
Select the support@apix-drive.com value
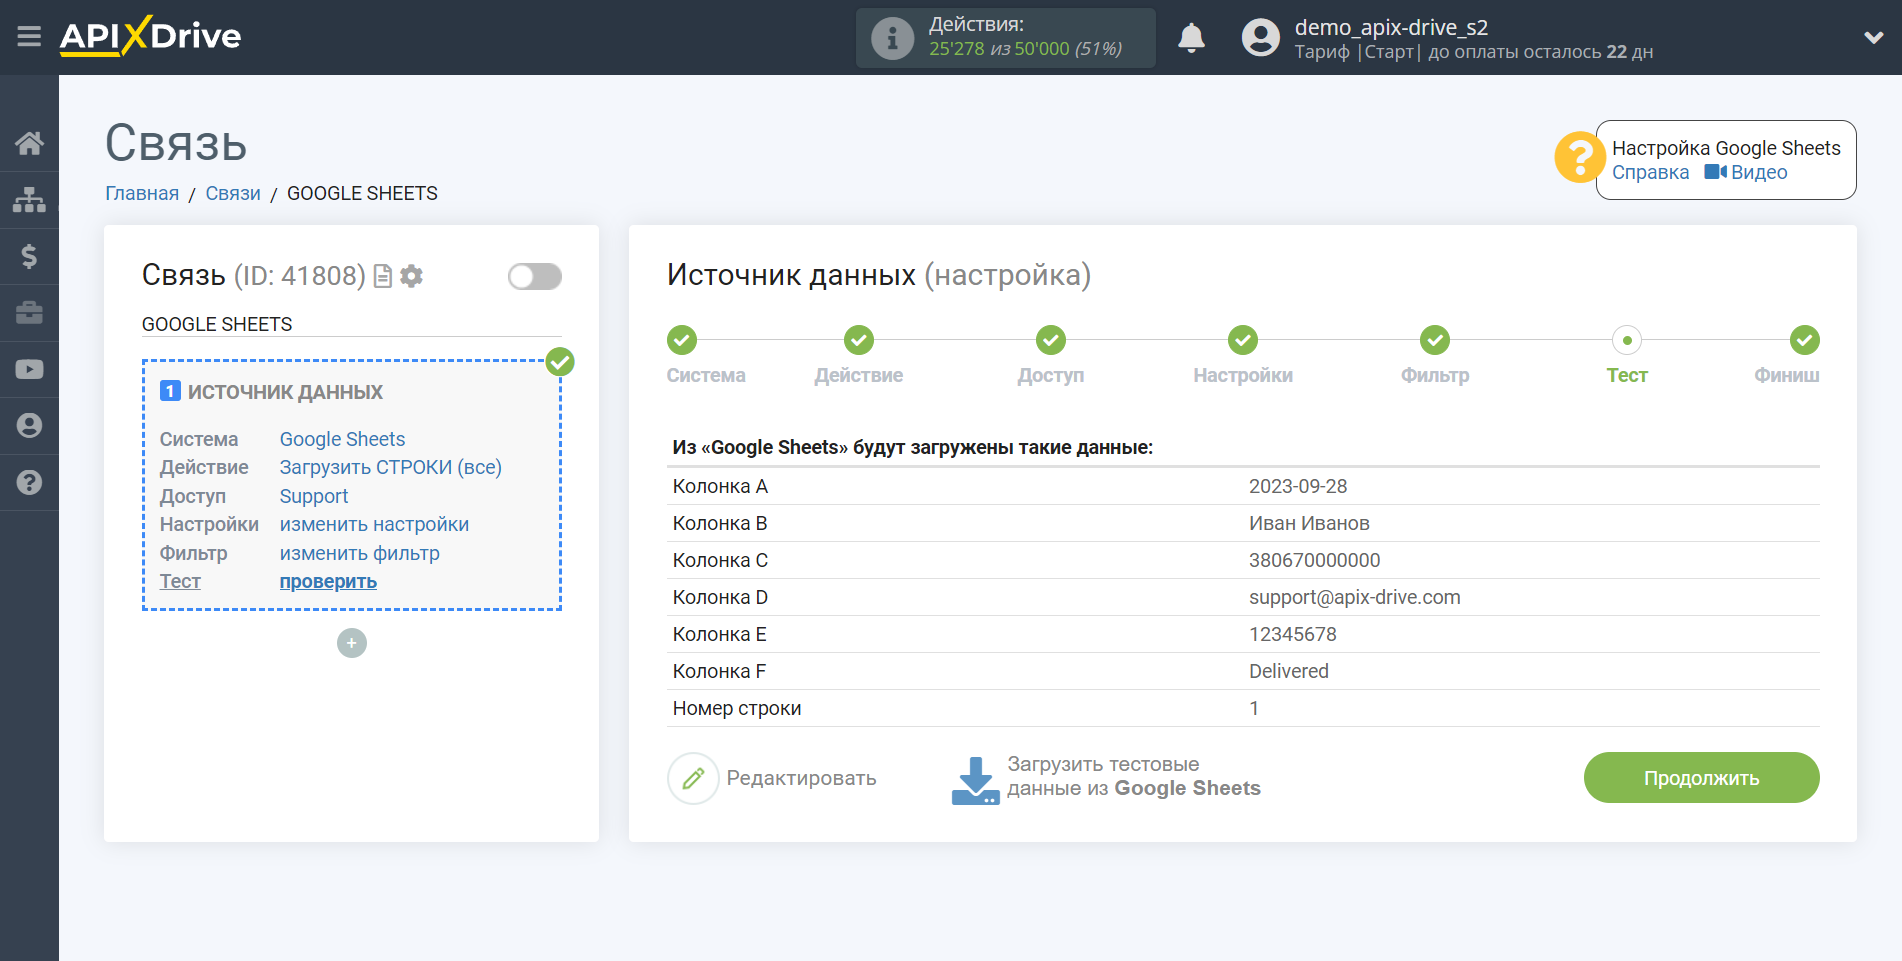[1354, 597]
